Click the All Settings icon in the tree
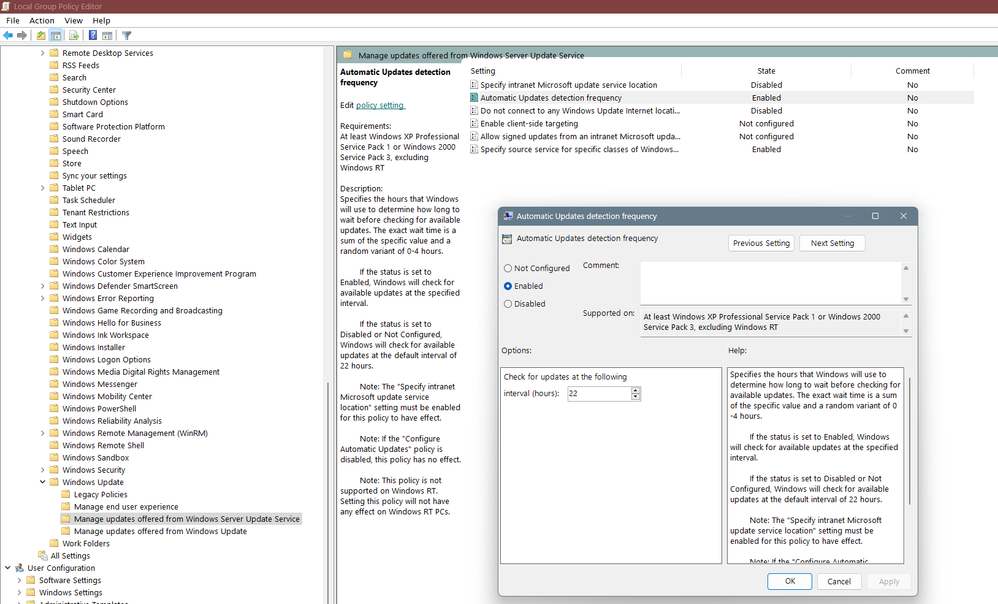 [x=43, y=556]
